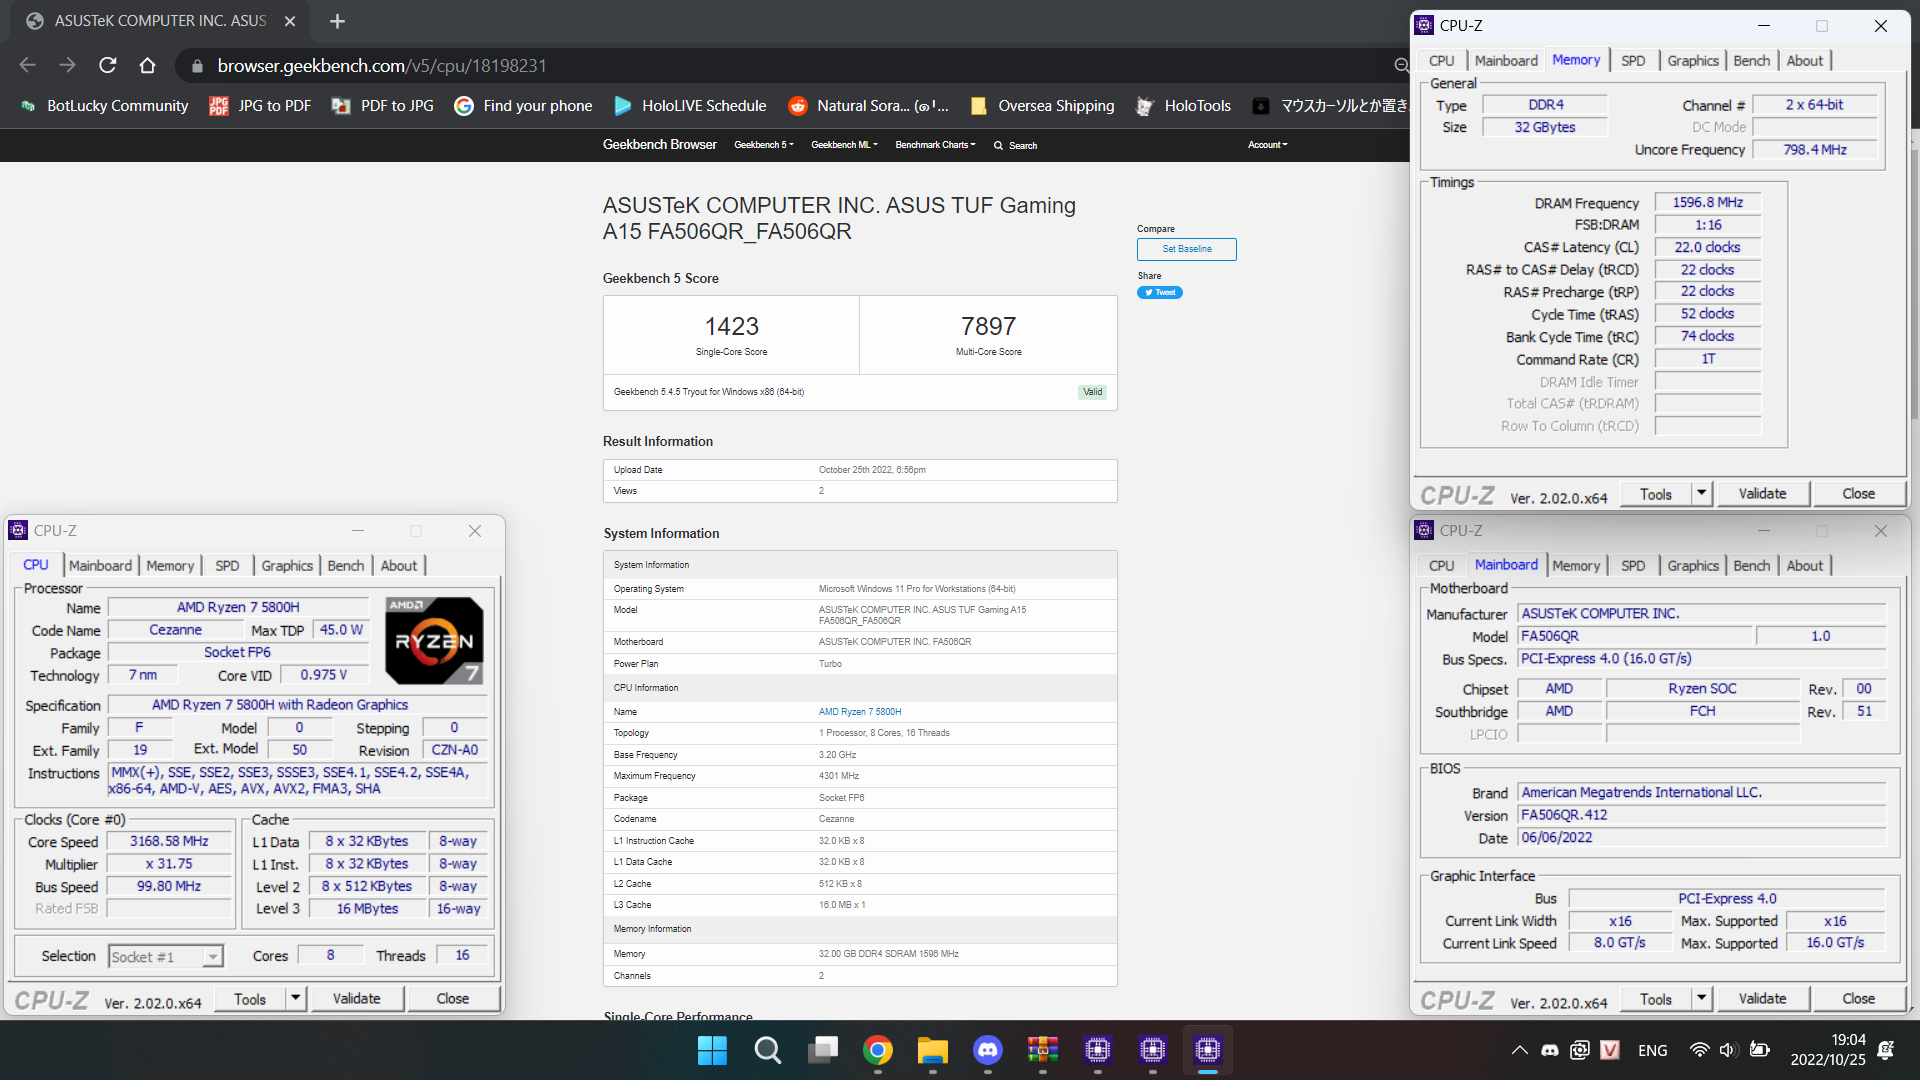Click the Valid badge on Geekbench result

coord(1092,392)
